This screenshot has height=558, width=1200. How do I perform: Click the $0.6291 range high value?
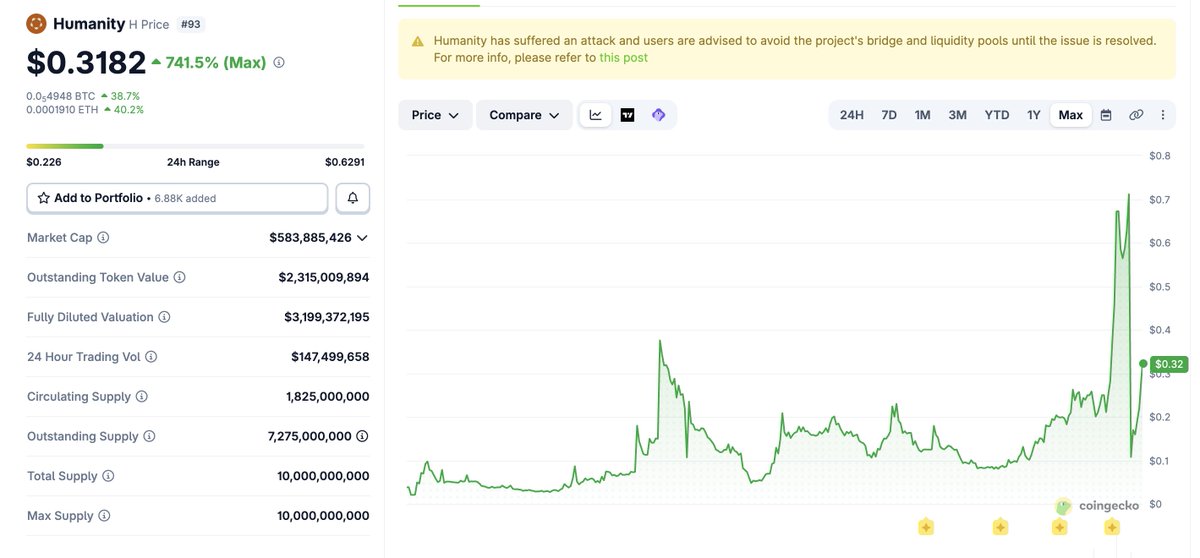(x=345, y=162)
